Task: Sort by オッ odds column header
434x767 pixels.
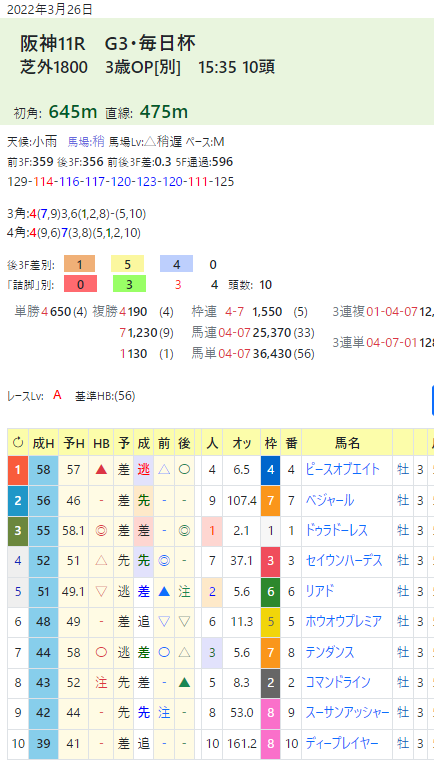Action: (241, 443)
